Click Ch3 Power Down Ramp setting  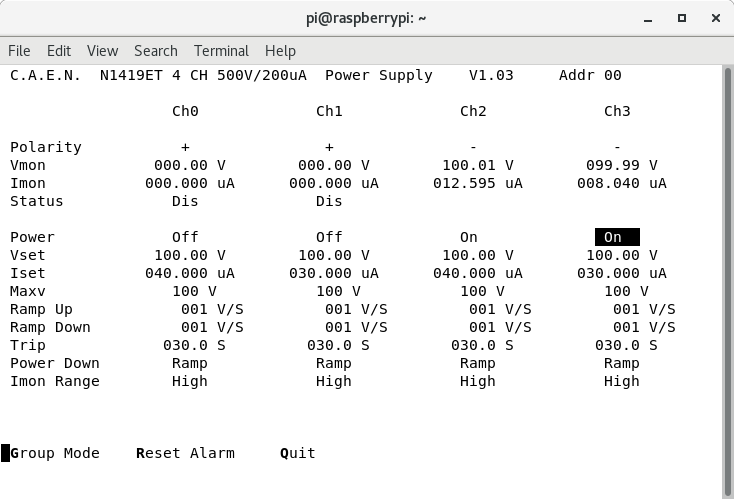(622, 363)
